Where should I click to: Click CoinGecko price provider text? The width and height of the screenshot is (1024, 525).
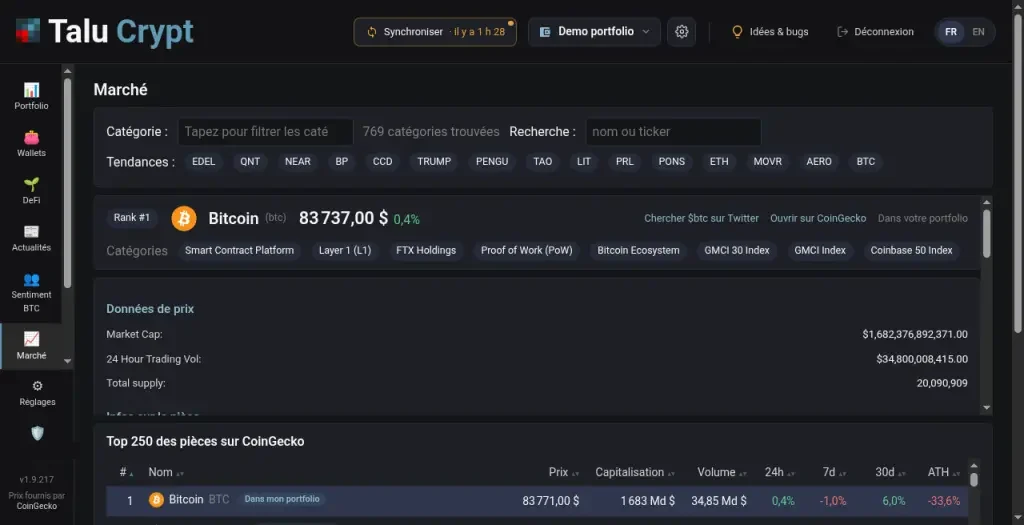point(37,506)
